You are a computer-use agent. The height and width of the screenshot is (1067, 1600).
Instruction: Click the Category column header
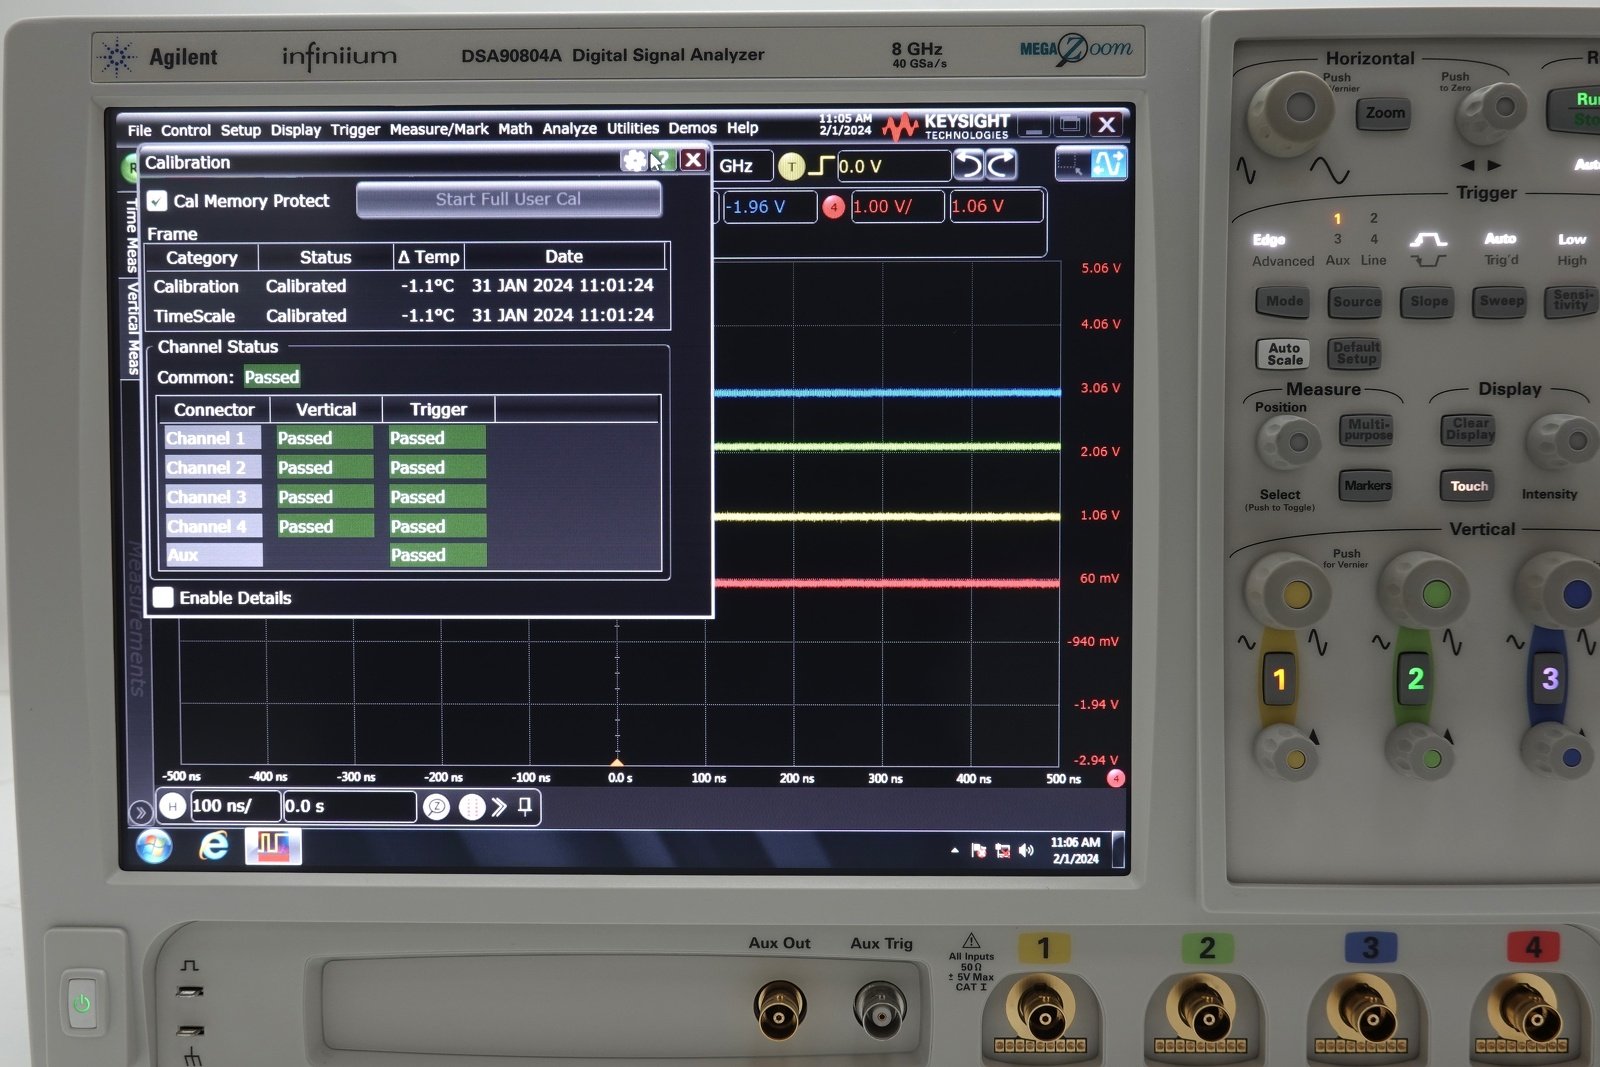[x=202, y=258]
